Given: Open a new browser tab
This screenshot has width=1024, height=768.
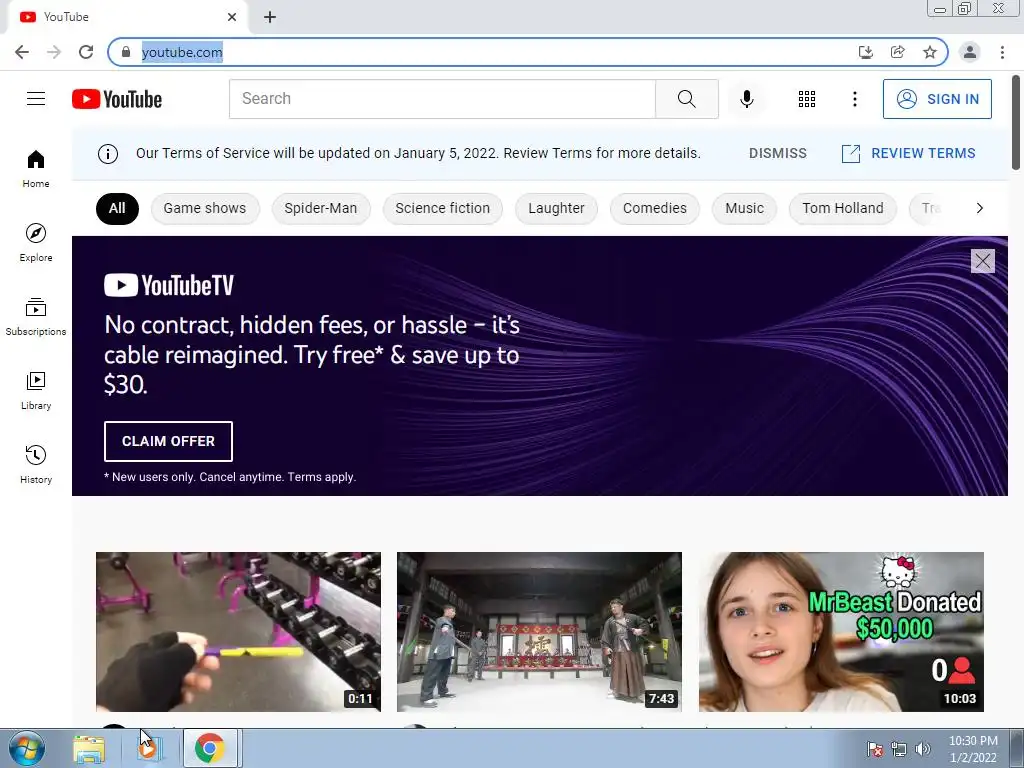Looking at the screenshot, I should click(x=270, y=17).
